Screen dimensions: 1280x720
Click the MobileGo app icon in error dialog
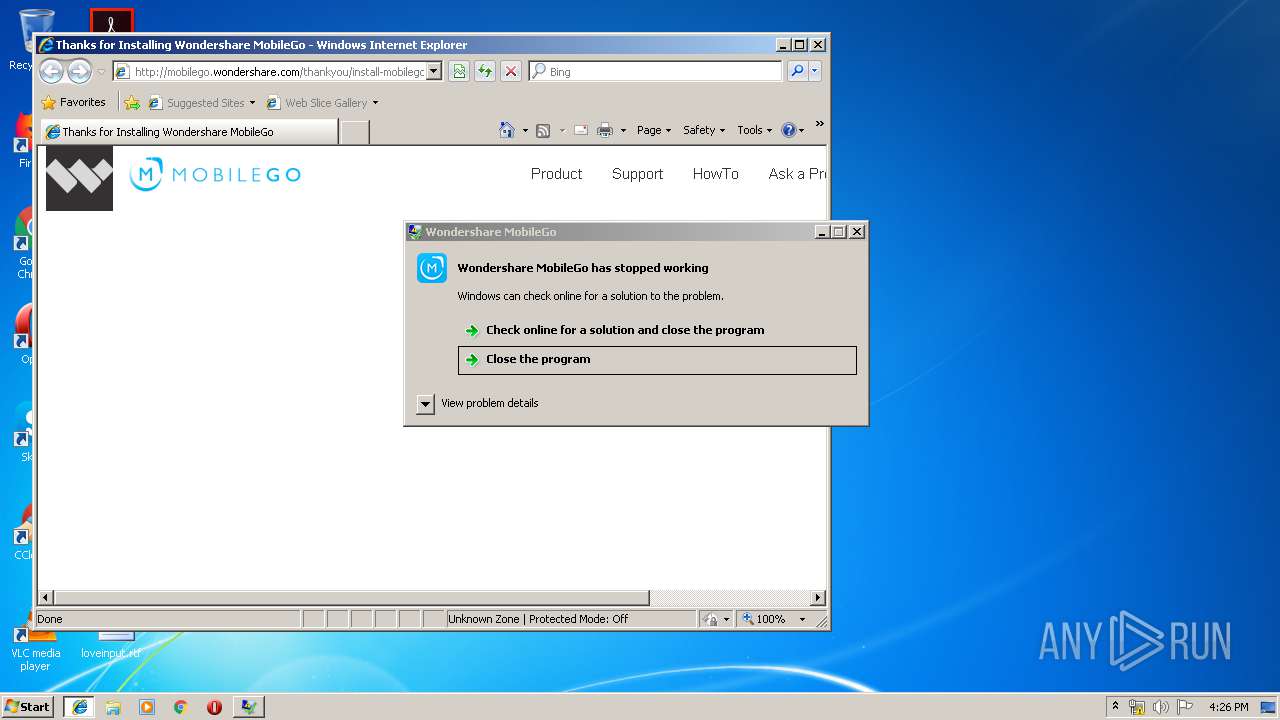(x=432, y=268)
